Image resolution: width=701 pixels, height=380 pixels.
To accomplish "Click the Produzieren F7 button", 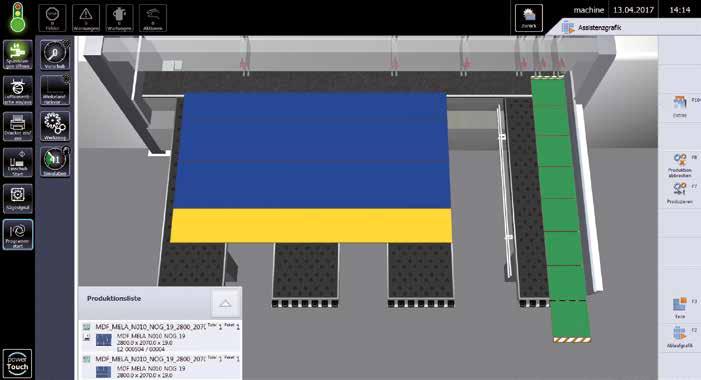I will [680, 193].
